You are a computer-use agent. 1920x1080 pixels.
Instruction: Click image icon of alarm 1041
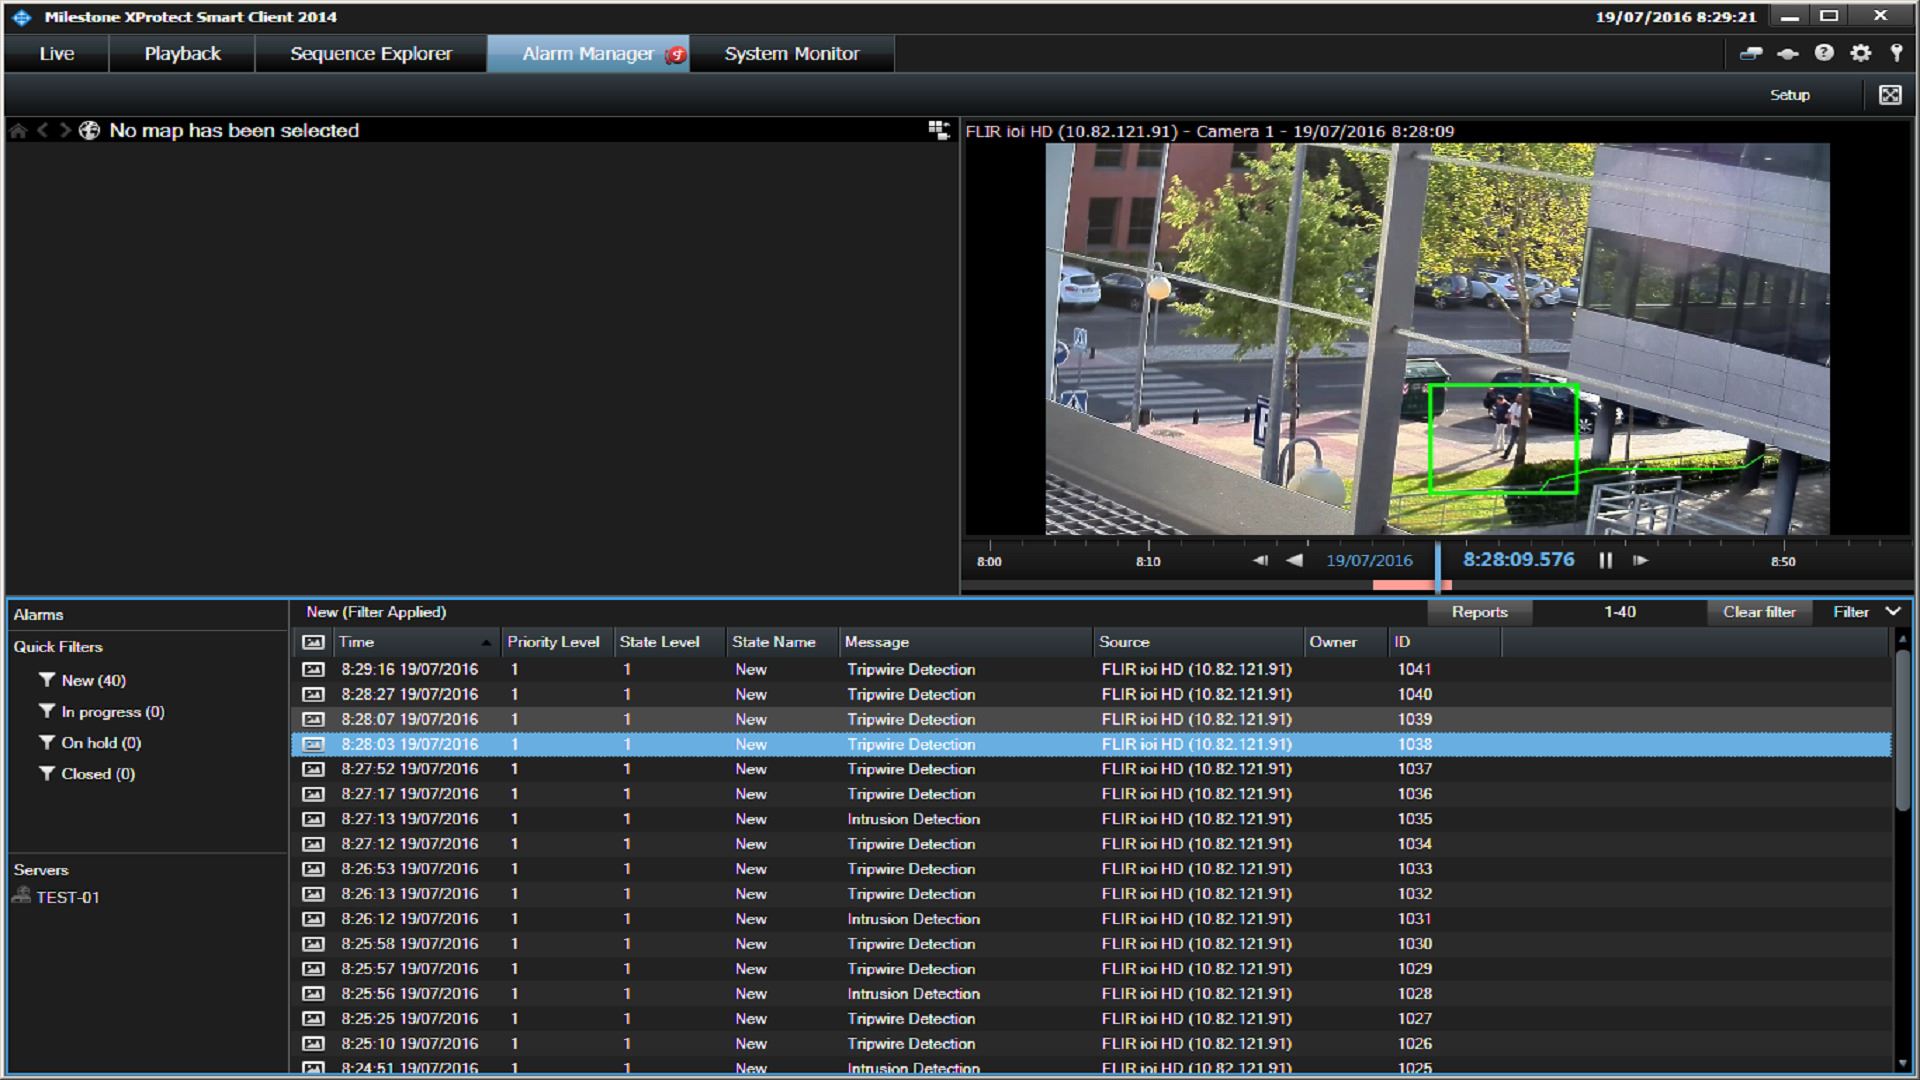click(313, 670)
